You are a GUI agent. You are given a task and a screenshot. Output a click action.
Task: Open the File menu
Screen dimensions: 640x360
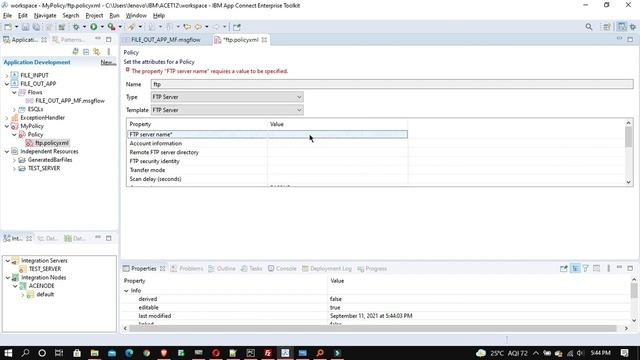click(7, 16)
